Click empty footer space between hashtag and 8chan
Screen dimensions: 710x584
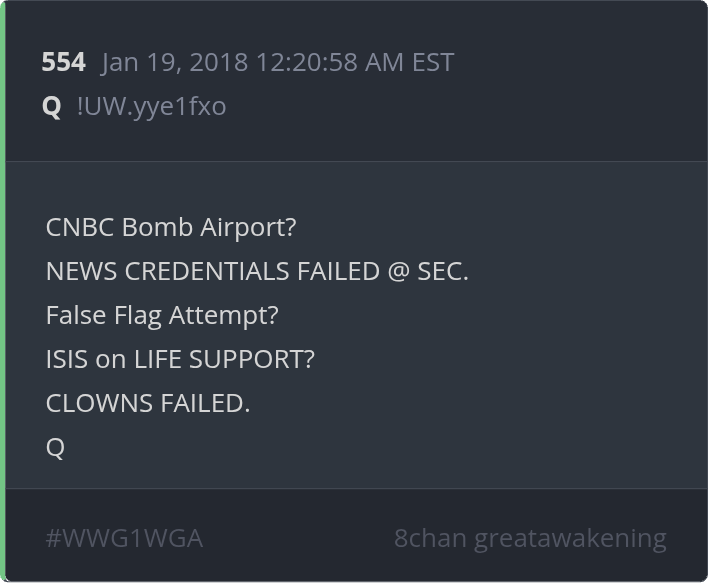pos(298,539)
